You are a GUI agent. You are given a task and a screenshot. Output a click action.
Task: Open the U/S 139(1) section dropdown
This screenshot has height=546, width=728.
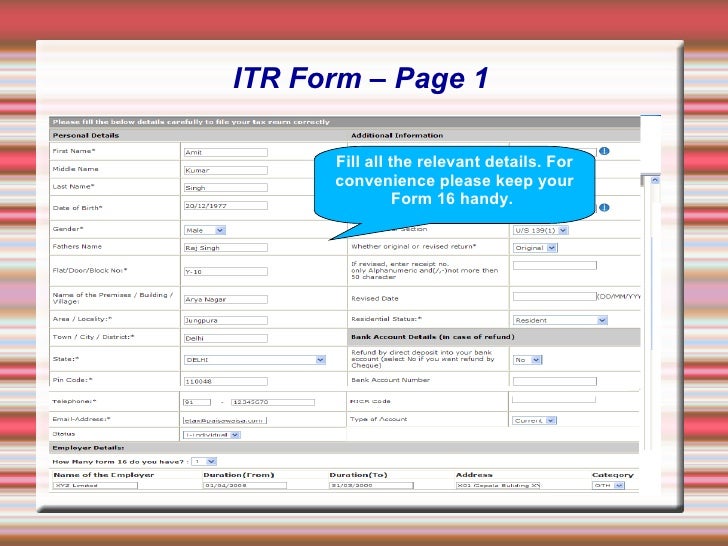[540, 230]
